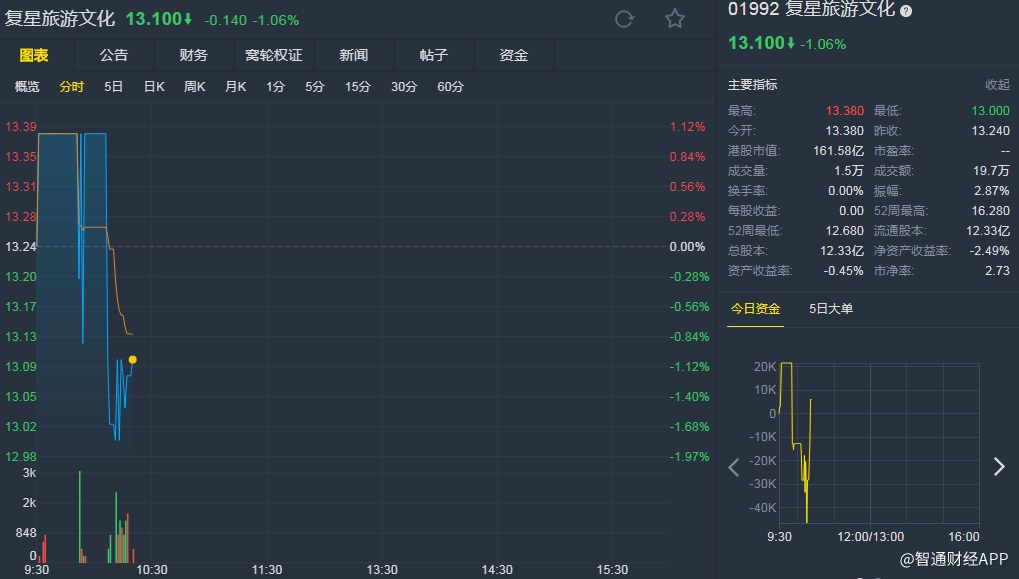Image resolution: width=1019 pixels, height=579 pixels.
Task: Collapse main indicators with 收起
Action: 997,85
